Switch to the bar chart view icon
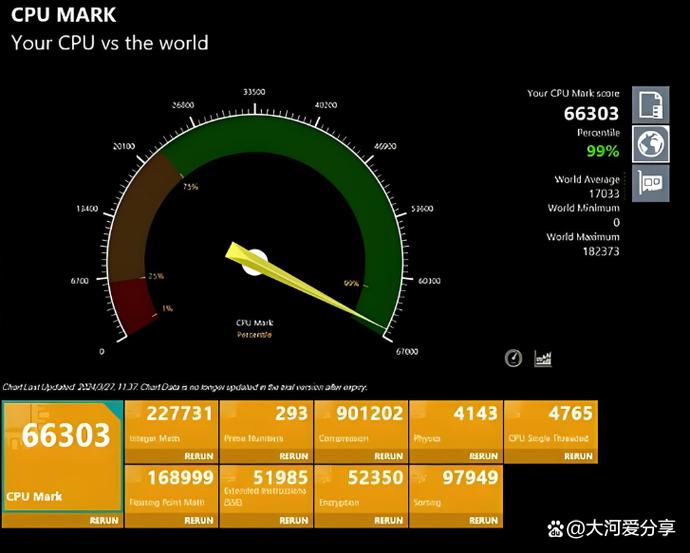 pos(543,358)
